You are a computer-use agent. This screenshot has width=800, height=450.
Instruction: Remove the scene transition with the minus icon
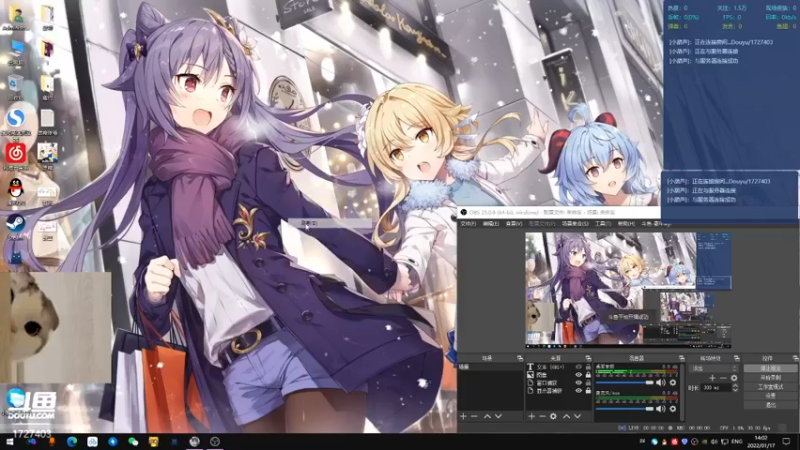tap(723, 378)
